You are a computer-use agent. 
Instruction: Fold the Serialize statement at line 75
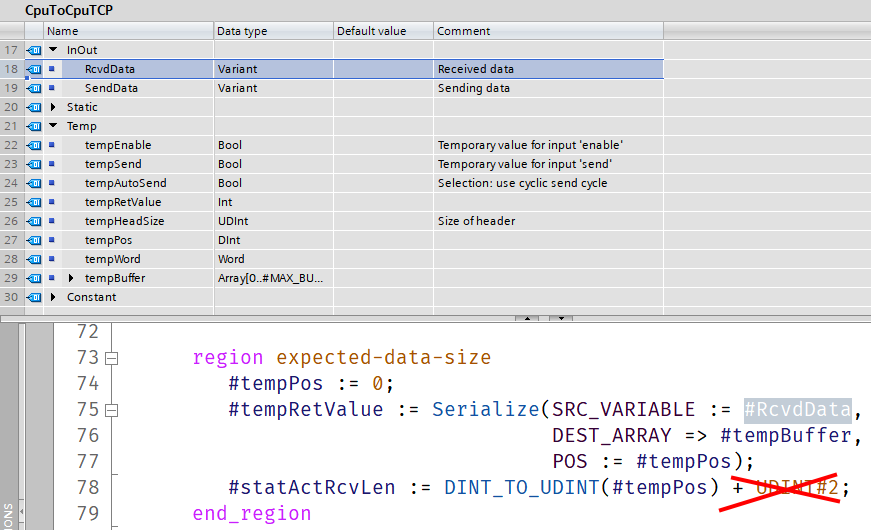(111, 410)
